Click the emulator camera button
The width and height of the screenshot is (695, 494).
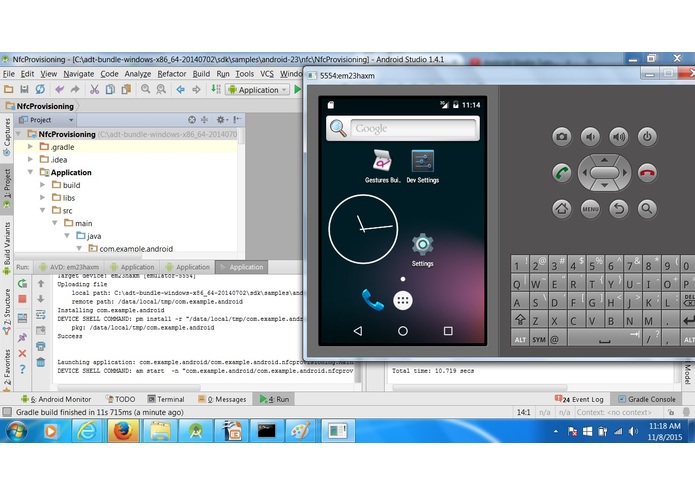562,136
